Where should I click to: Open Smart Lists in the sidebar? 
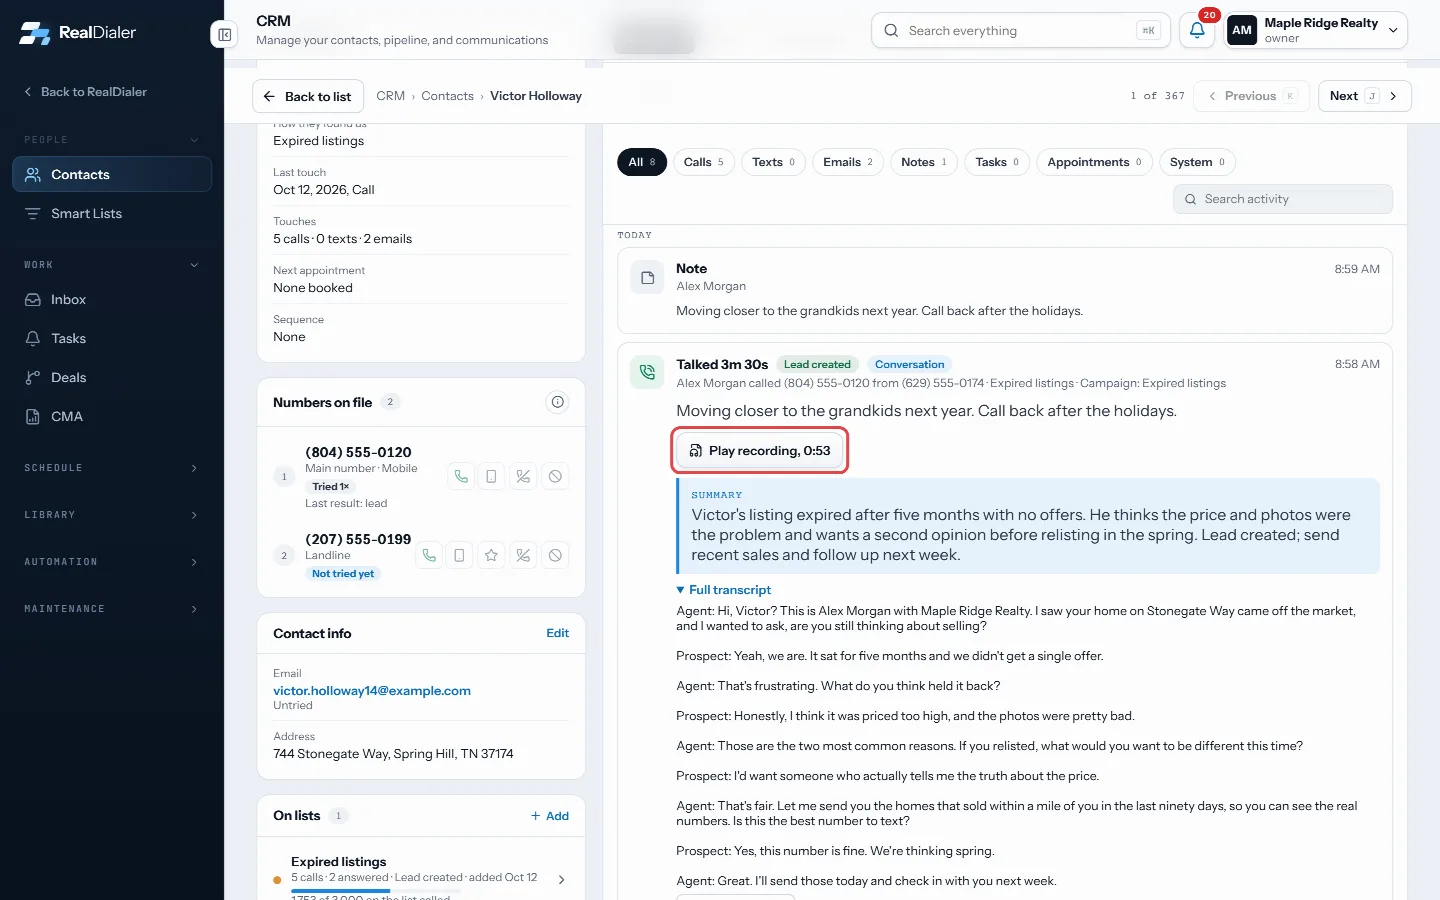pyautogui.click(x=112, y=213)
